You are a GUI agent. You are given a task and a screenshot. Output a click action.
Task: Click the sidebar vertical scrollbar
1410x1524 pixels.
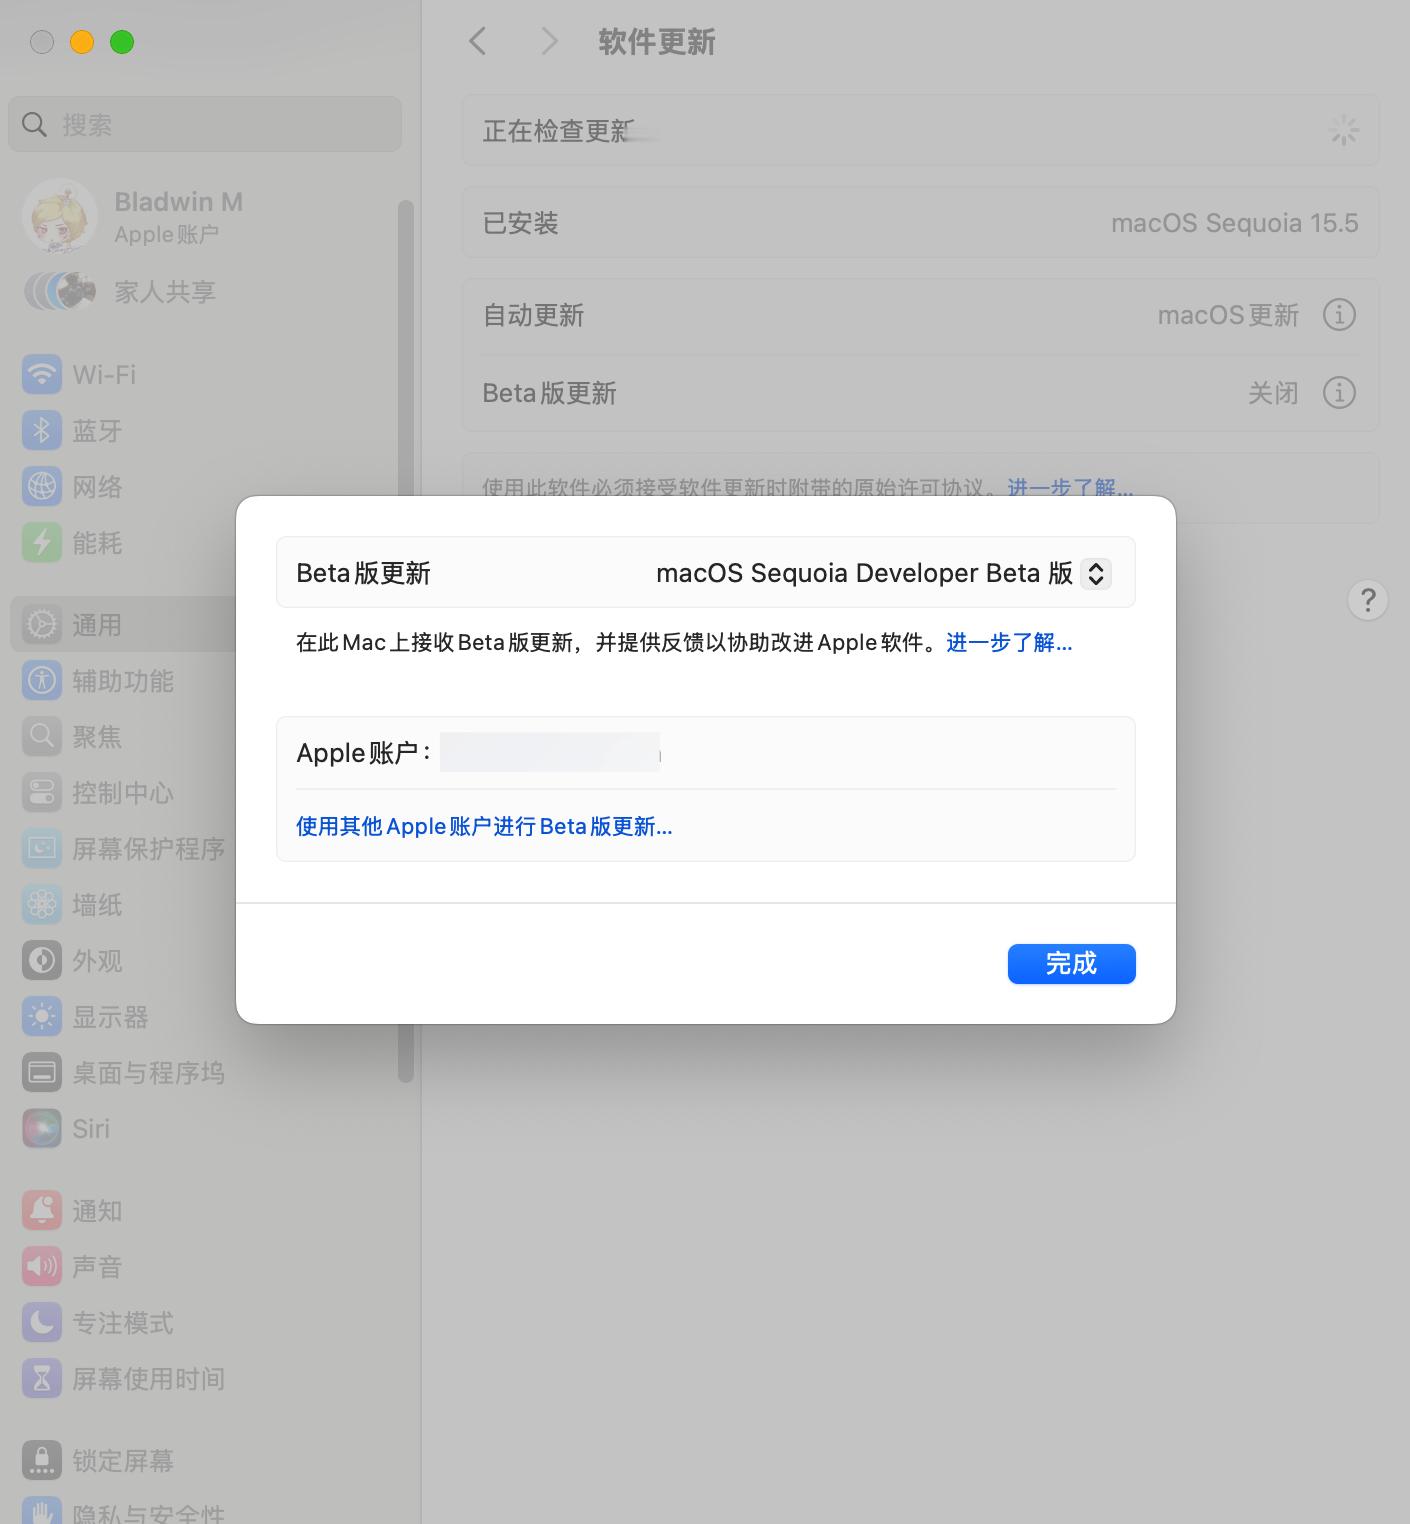[405, 640]
